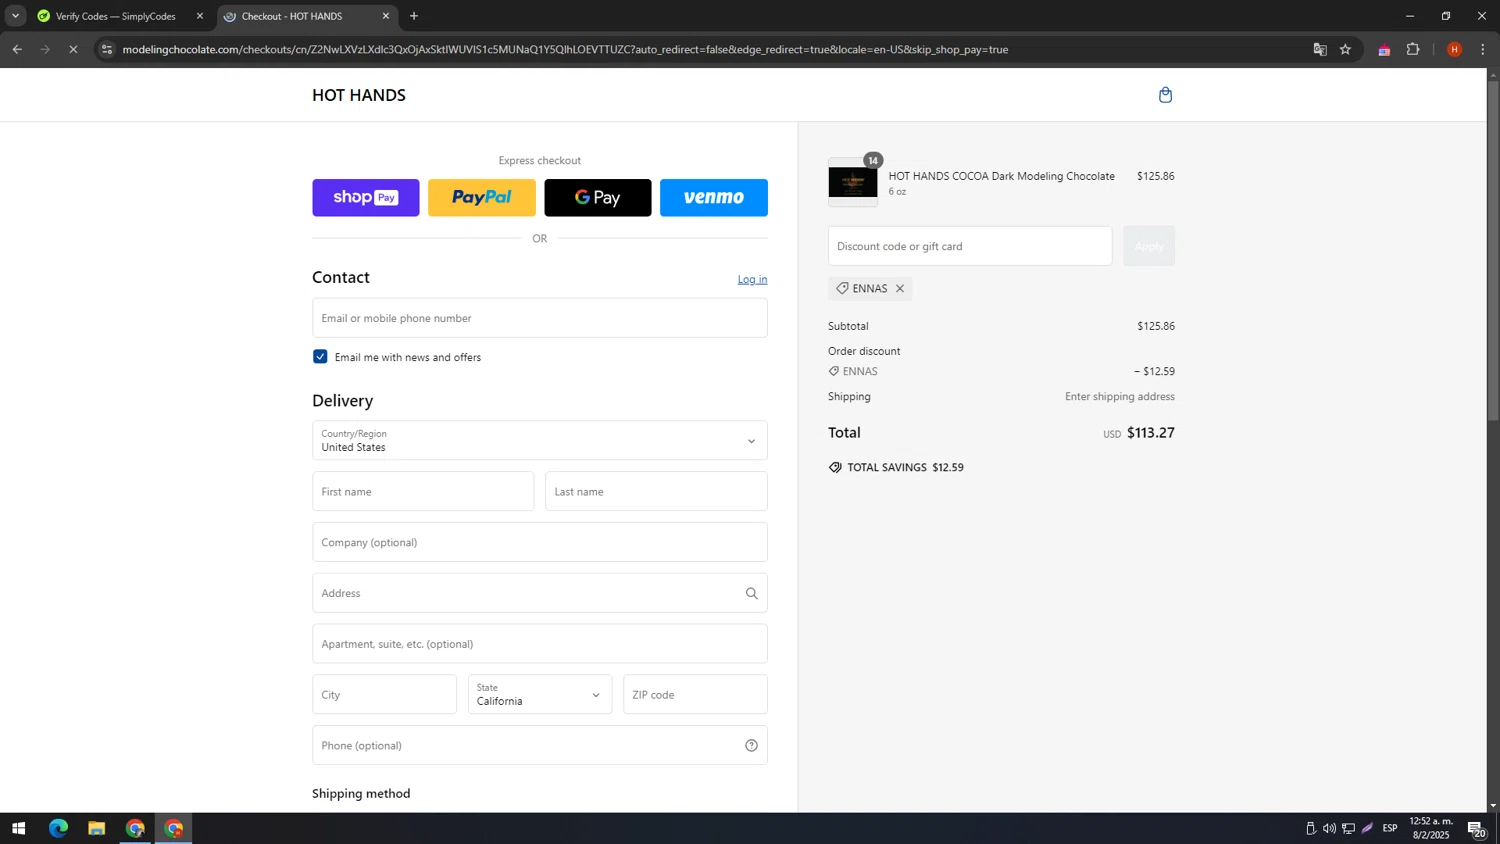
Task: Open the tab search dropdown arrow
Action: 15,16
